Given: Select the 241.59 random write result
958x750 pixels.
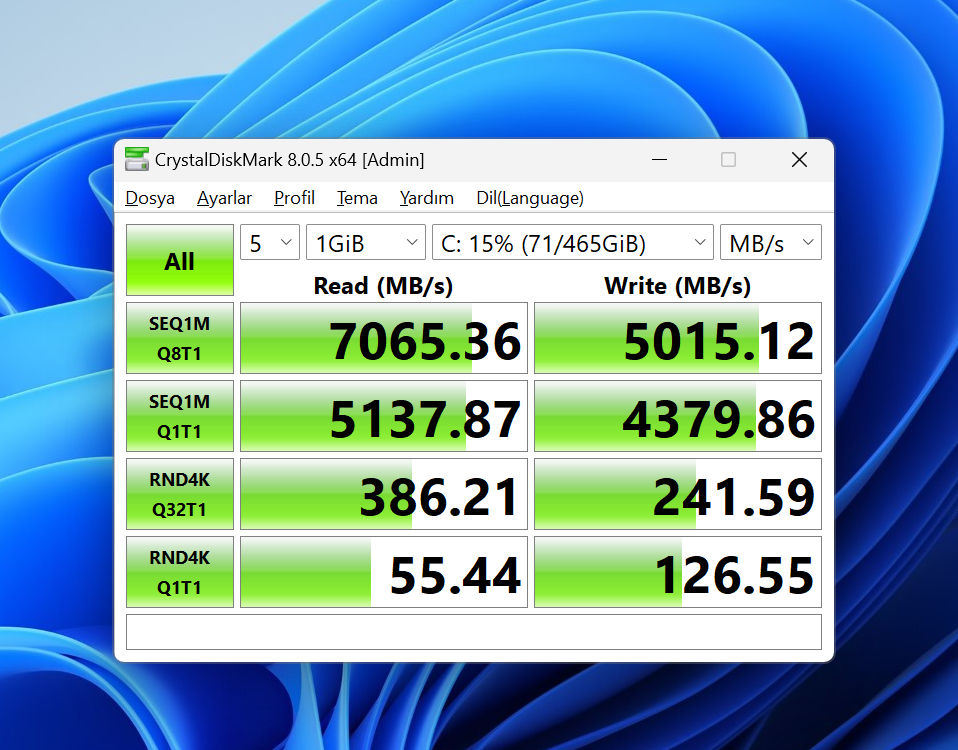Looking at the screenshot, I should 678,494.
